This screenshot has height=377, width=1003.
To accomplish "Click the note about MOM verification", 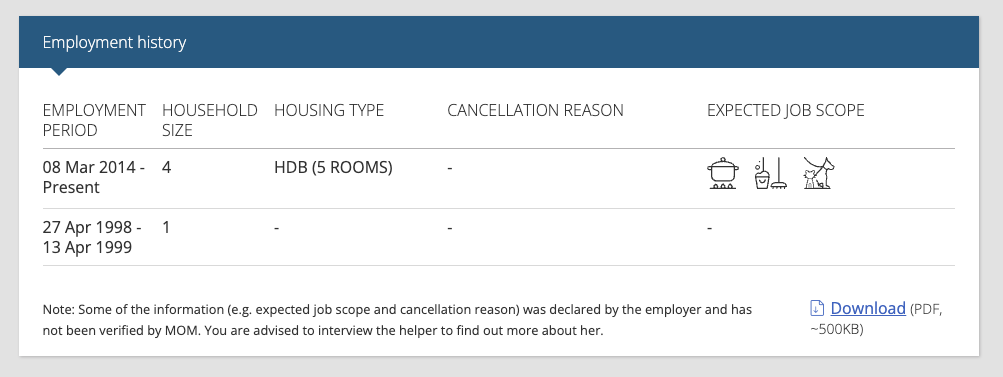I will (397, 321).
